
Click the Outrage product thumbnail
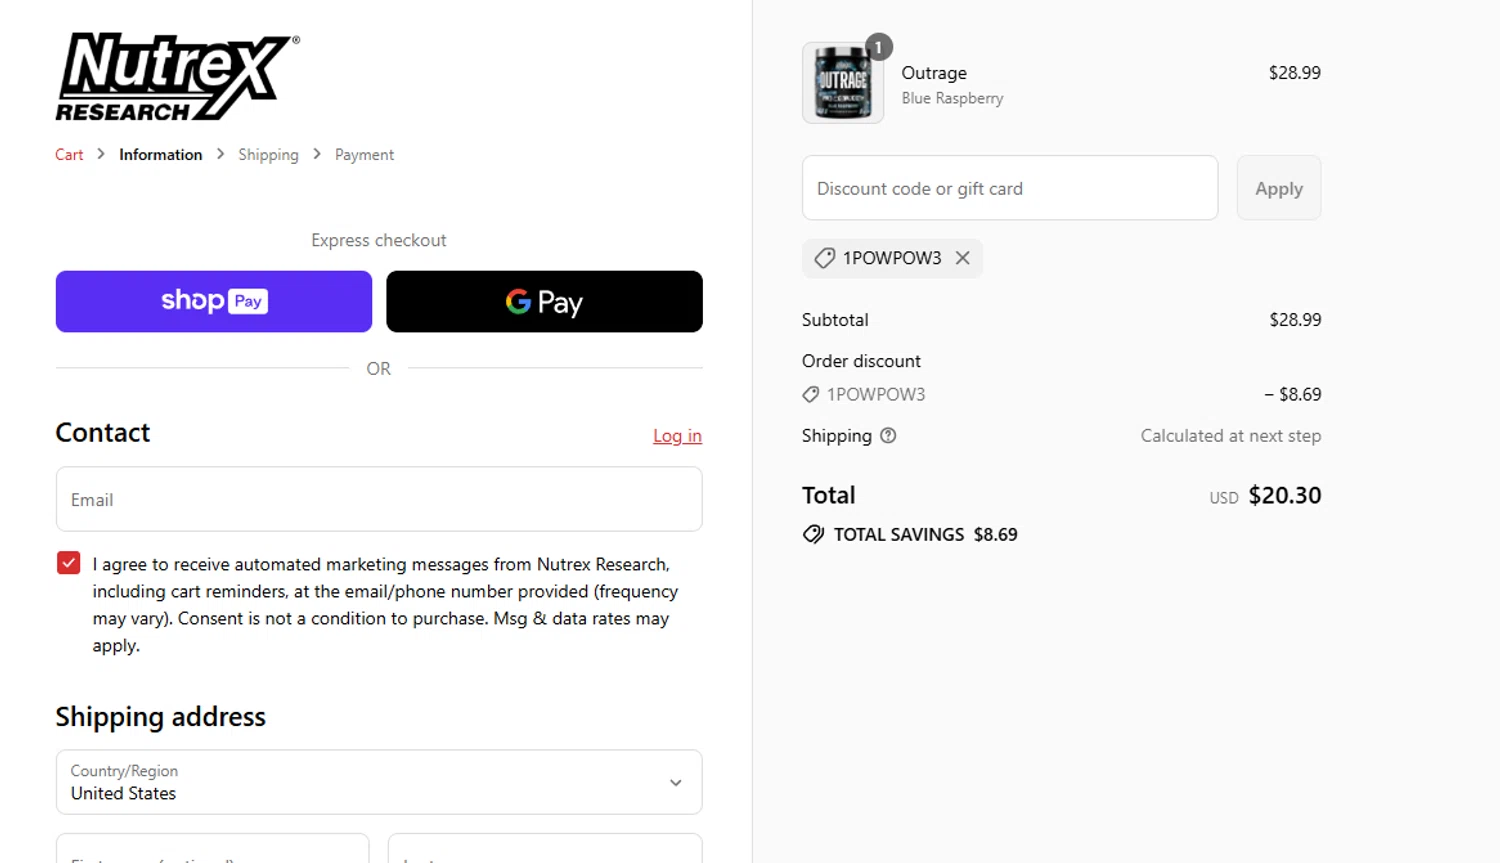[x=843, y=83]
